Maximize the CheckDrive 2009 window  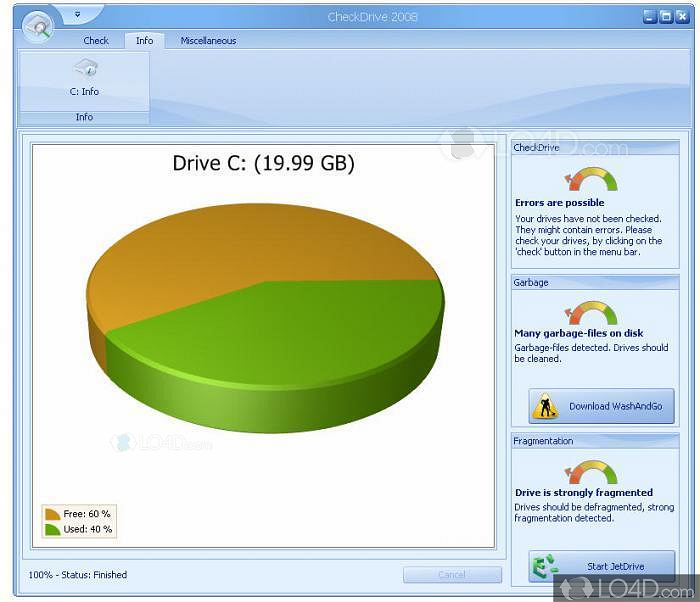666,17
